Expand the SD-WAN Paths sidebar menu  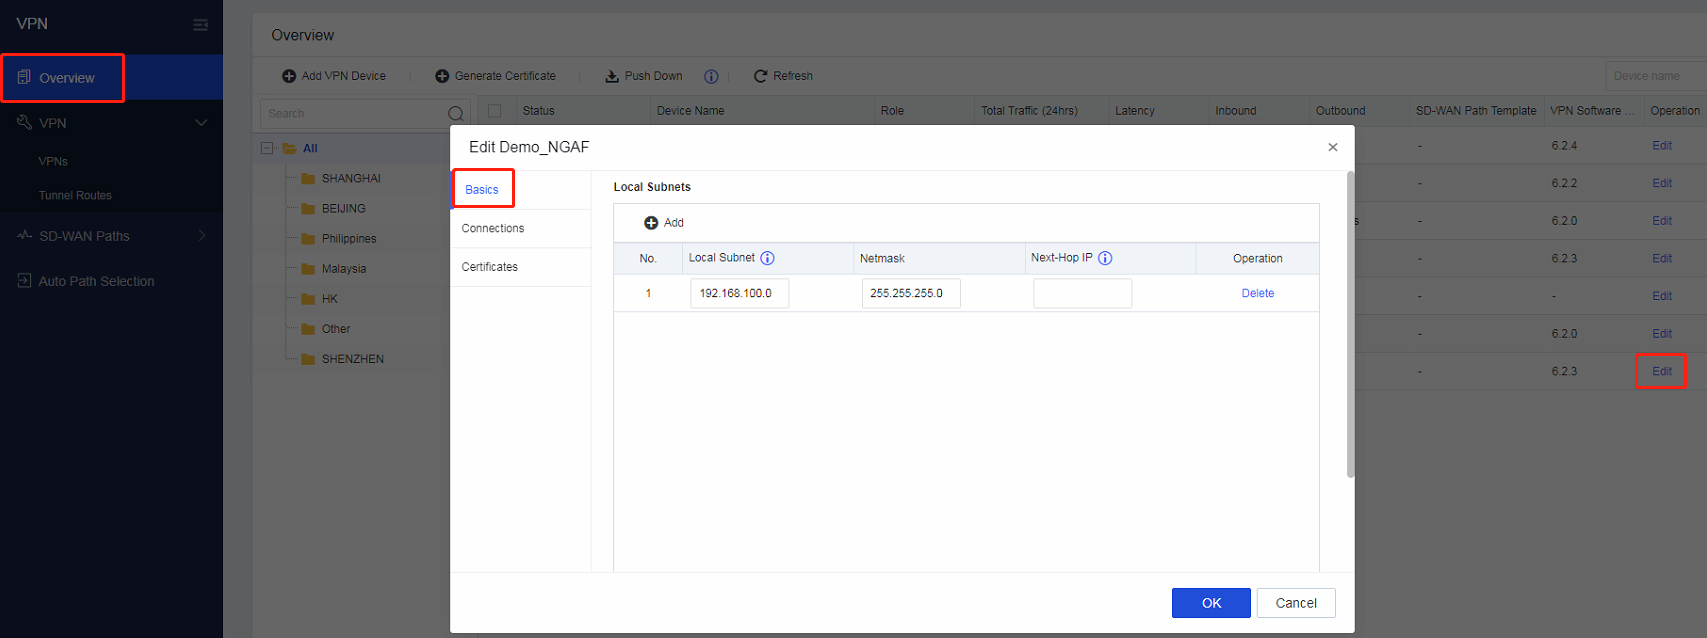point(201,236)
